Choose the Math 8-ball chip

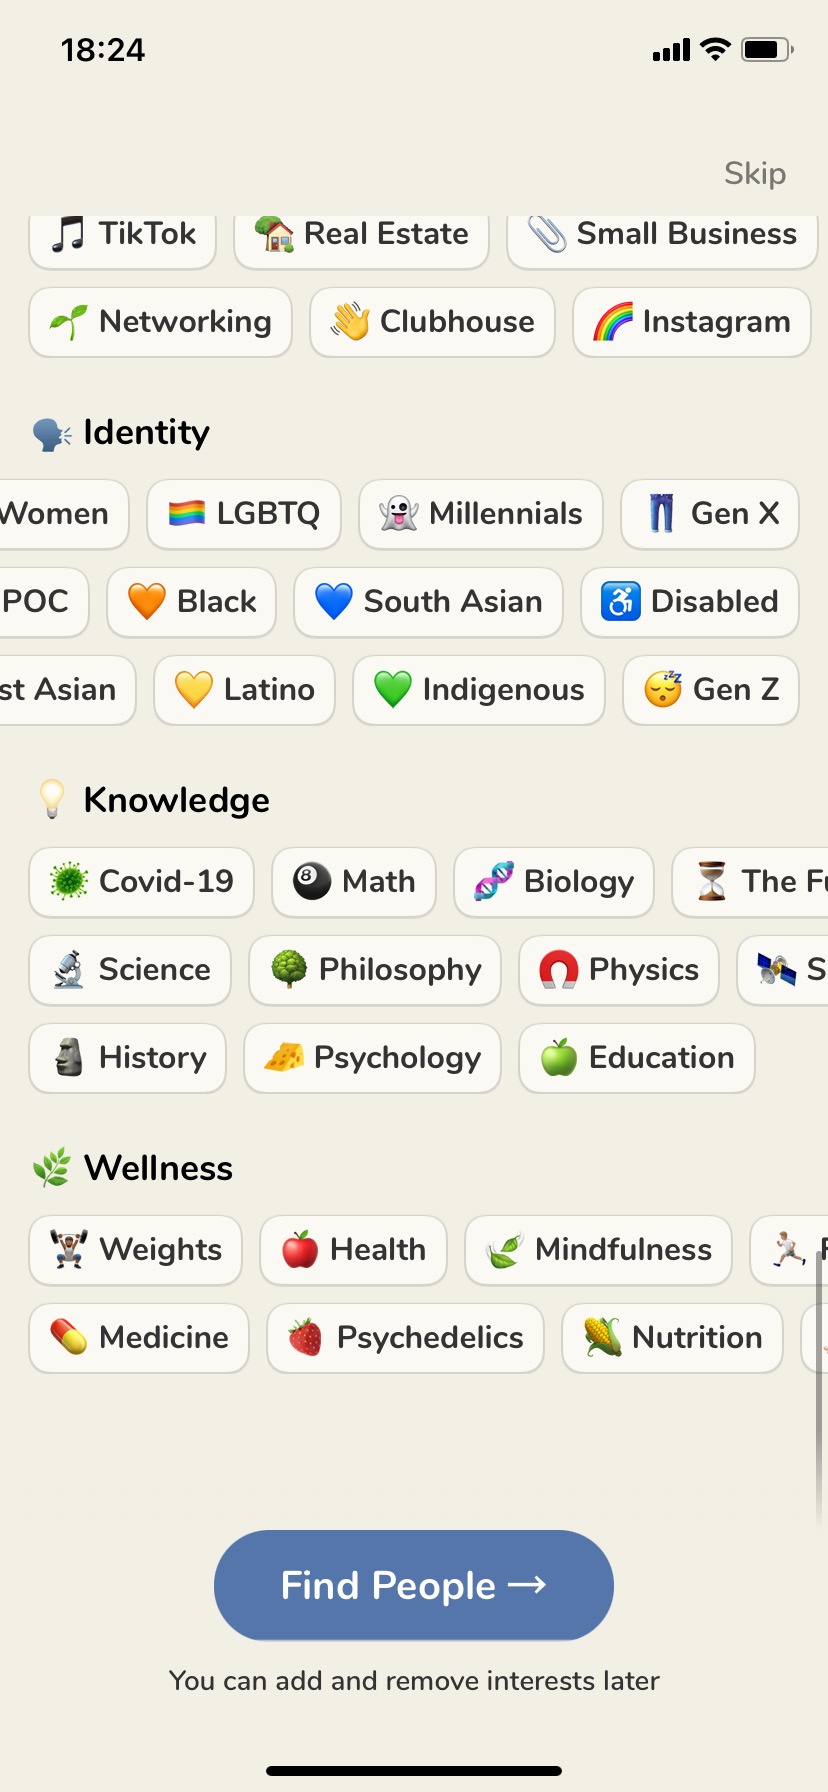354,882
